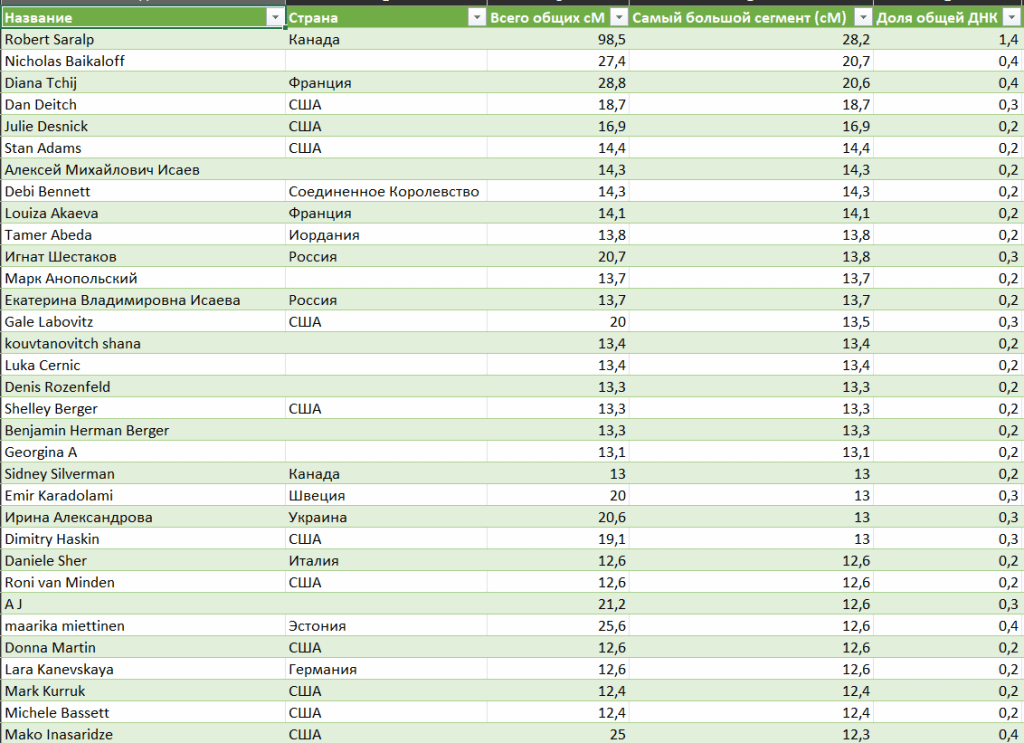Select the Название header cell
This screenshot has height=743, width=1024.
tap(130, 18)
